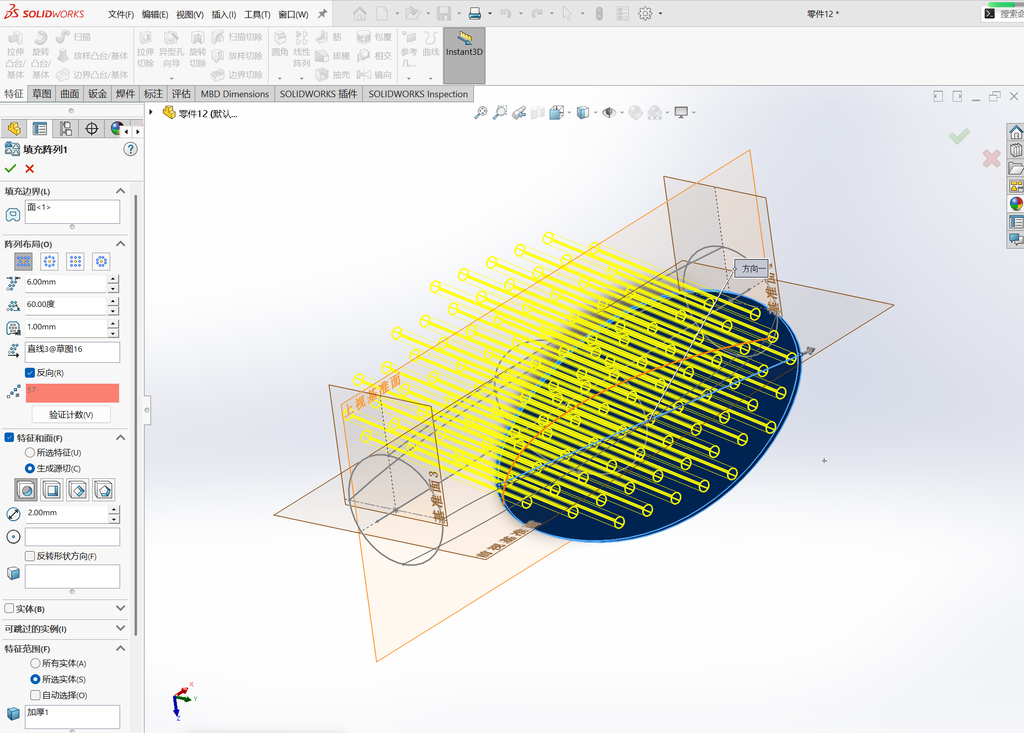Click the 2.00mm diameter field
This screenshot has width=1024, height=733.
coord(67,513)
